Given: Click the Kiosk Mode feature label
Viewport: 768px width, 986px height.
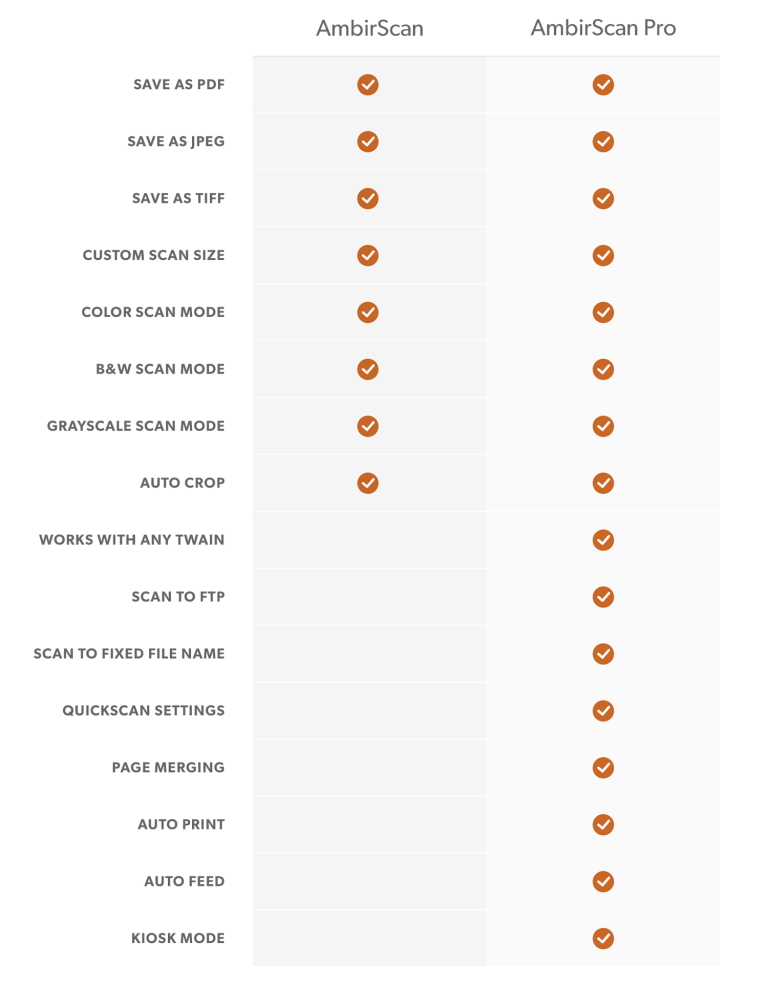Looking at the screenshot, I should coord(178,939).
